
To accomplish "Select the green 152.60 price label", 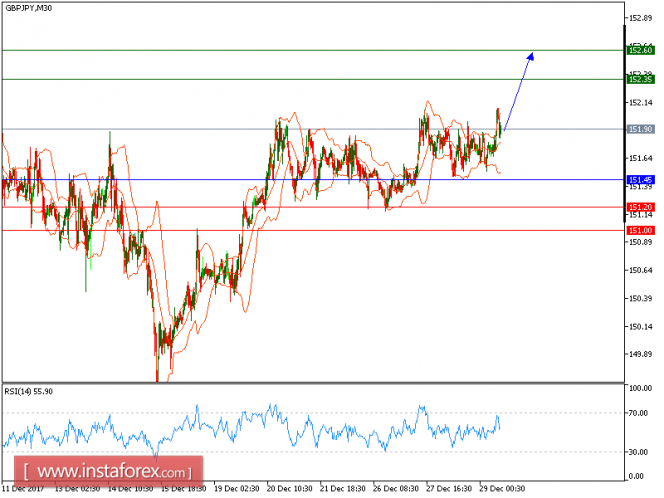I will 640,50.
